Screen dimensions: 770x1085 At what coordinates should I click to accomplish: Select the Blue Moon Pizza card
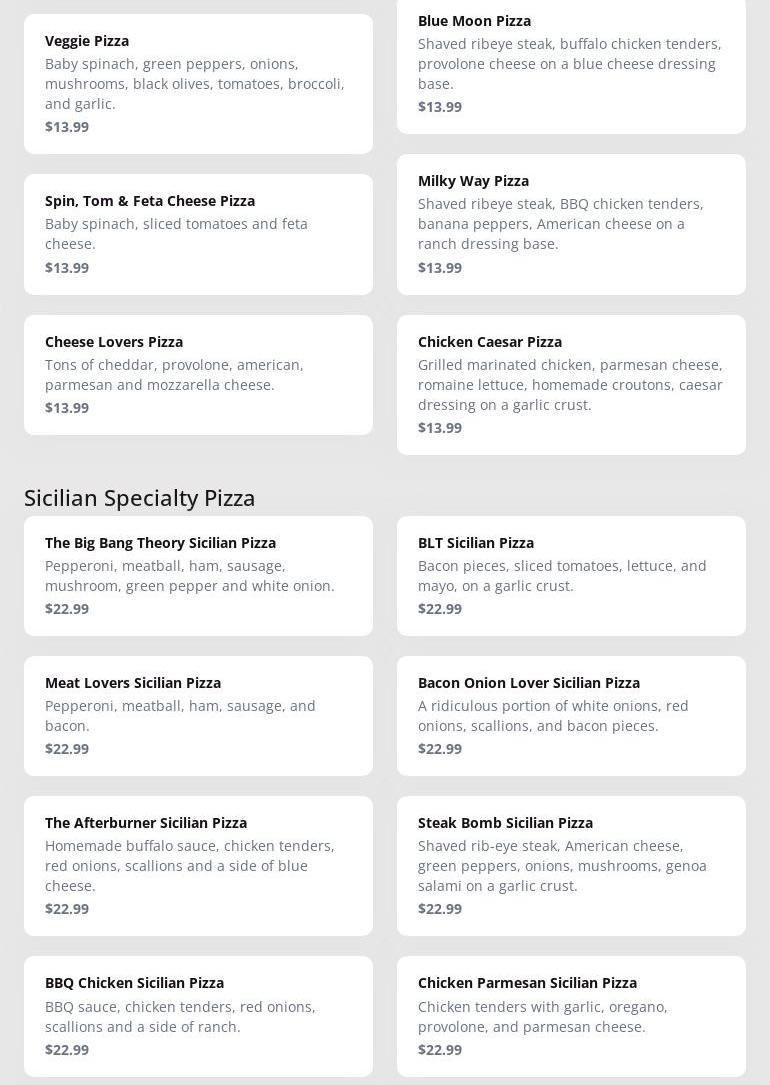[571, 63]
